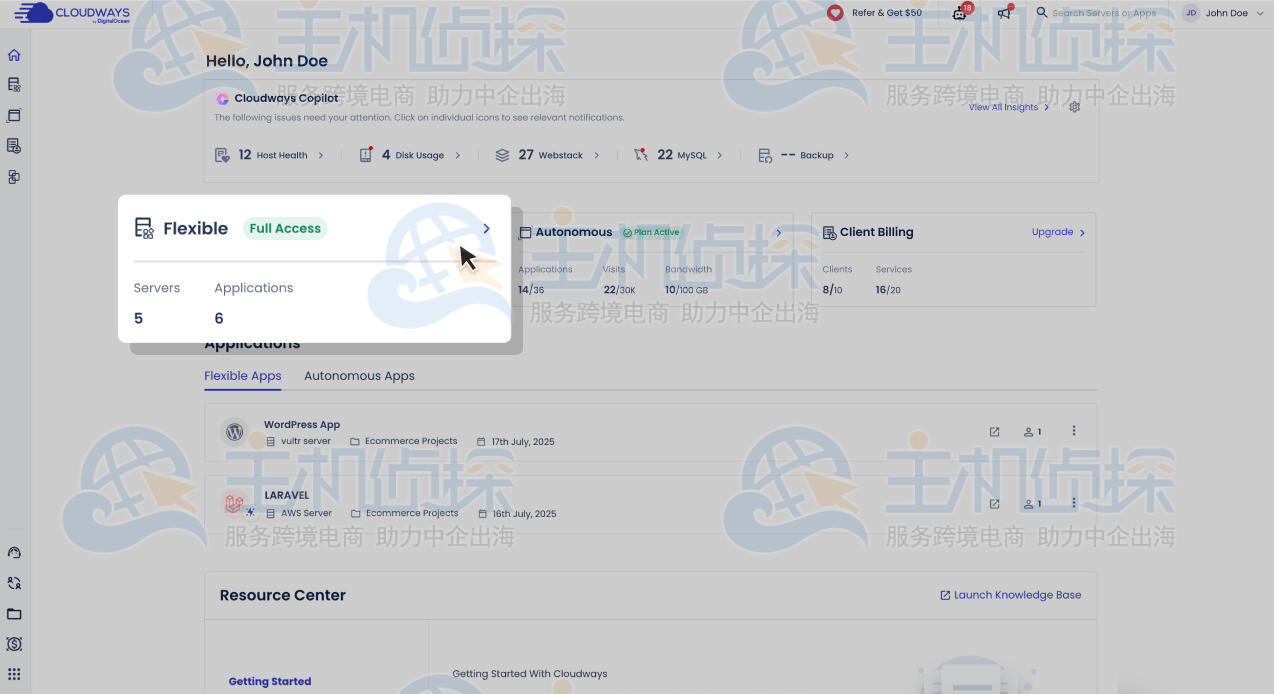Click the 17th July, 2025 date
Image resolution: width=1274 pixels, height=694 pixels.
click(x=523, y=441)
